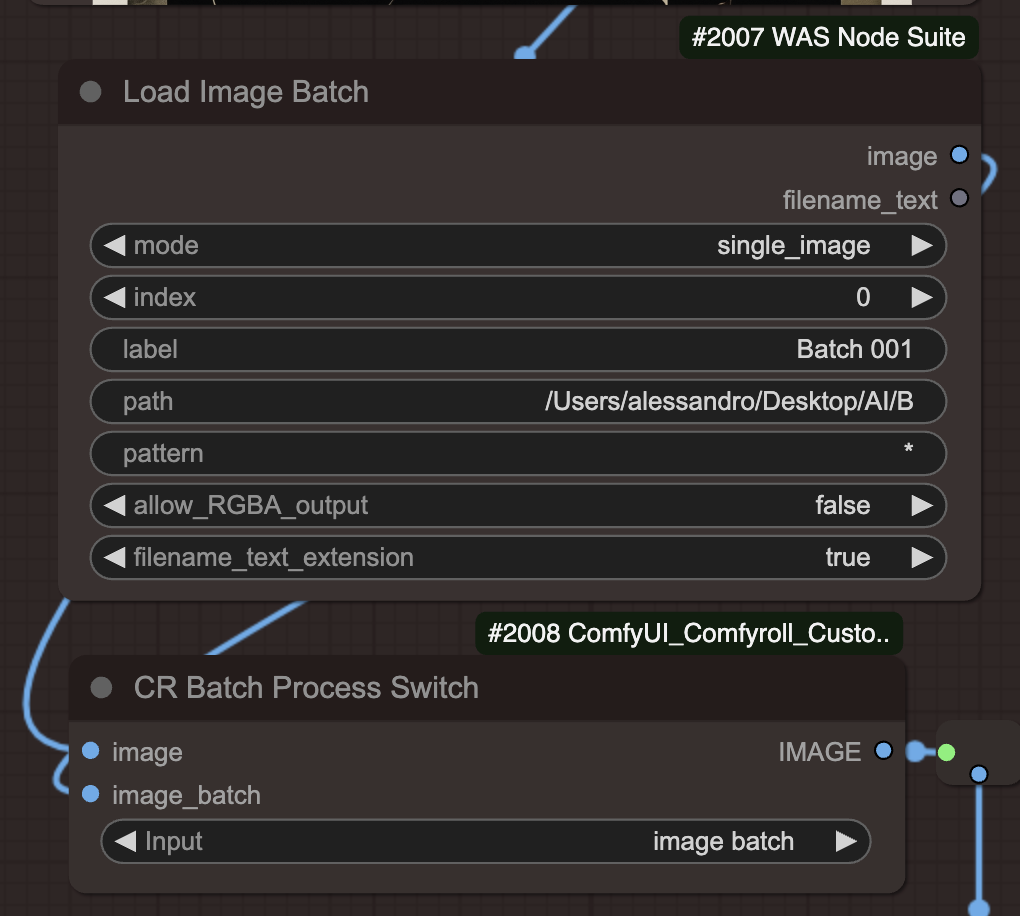
Task: Click the #2007 WAS Node Suite badge
Action: pos(828,37)
